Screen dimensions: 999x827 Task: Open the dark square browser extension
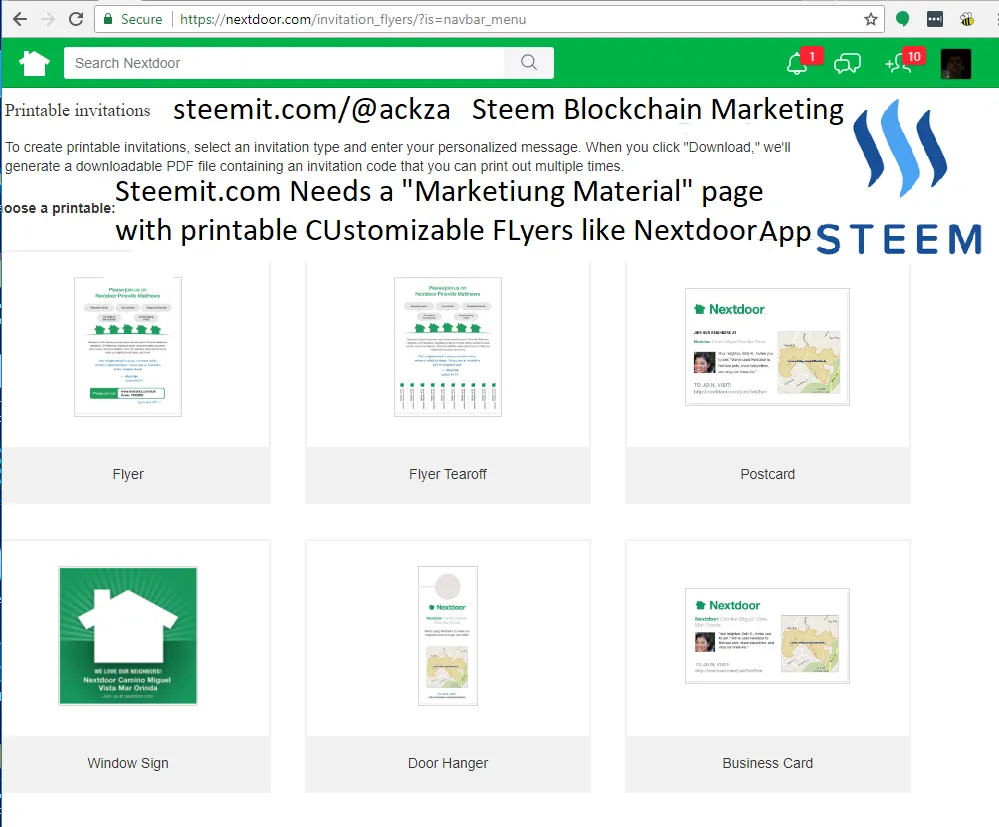(935, 19)
